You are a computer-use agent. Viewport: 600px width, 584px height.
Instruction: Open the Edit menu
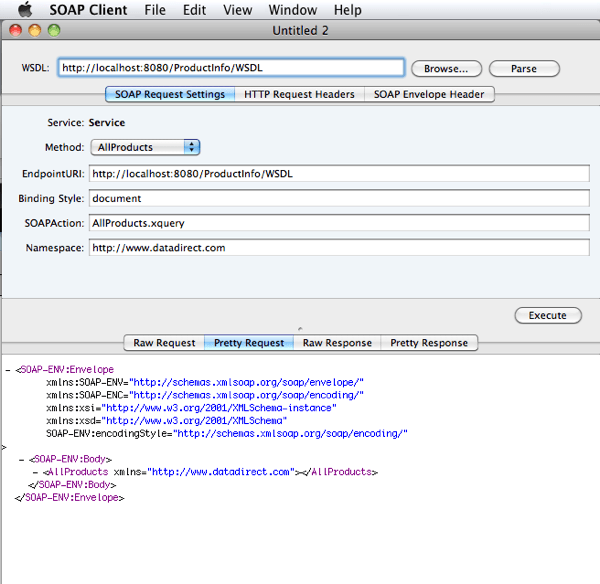click(x=195, y=10)
